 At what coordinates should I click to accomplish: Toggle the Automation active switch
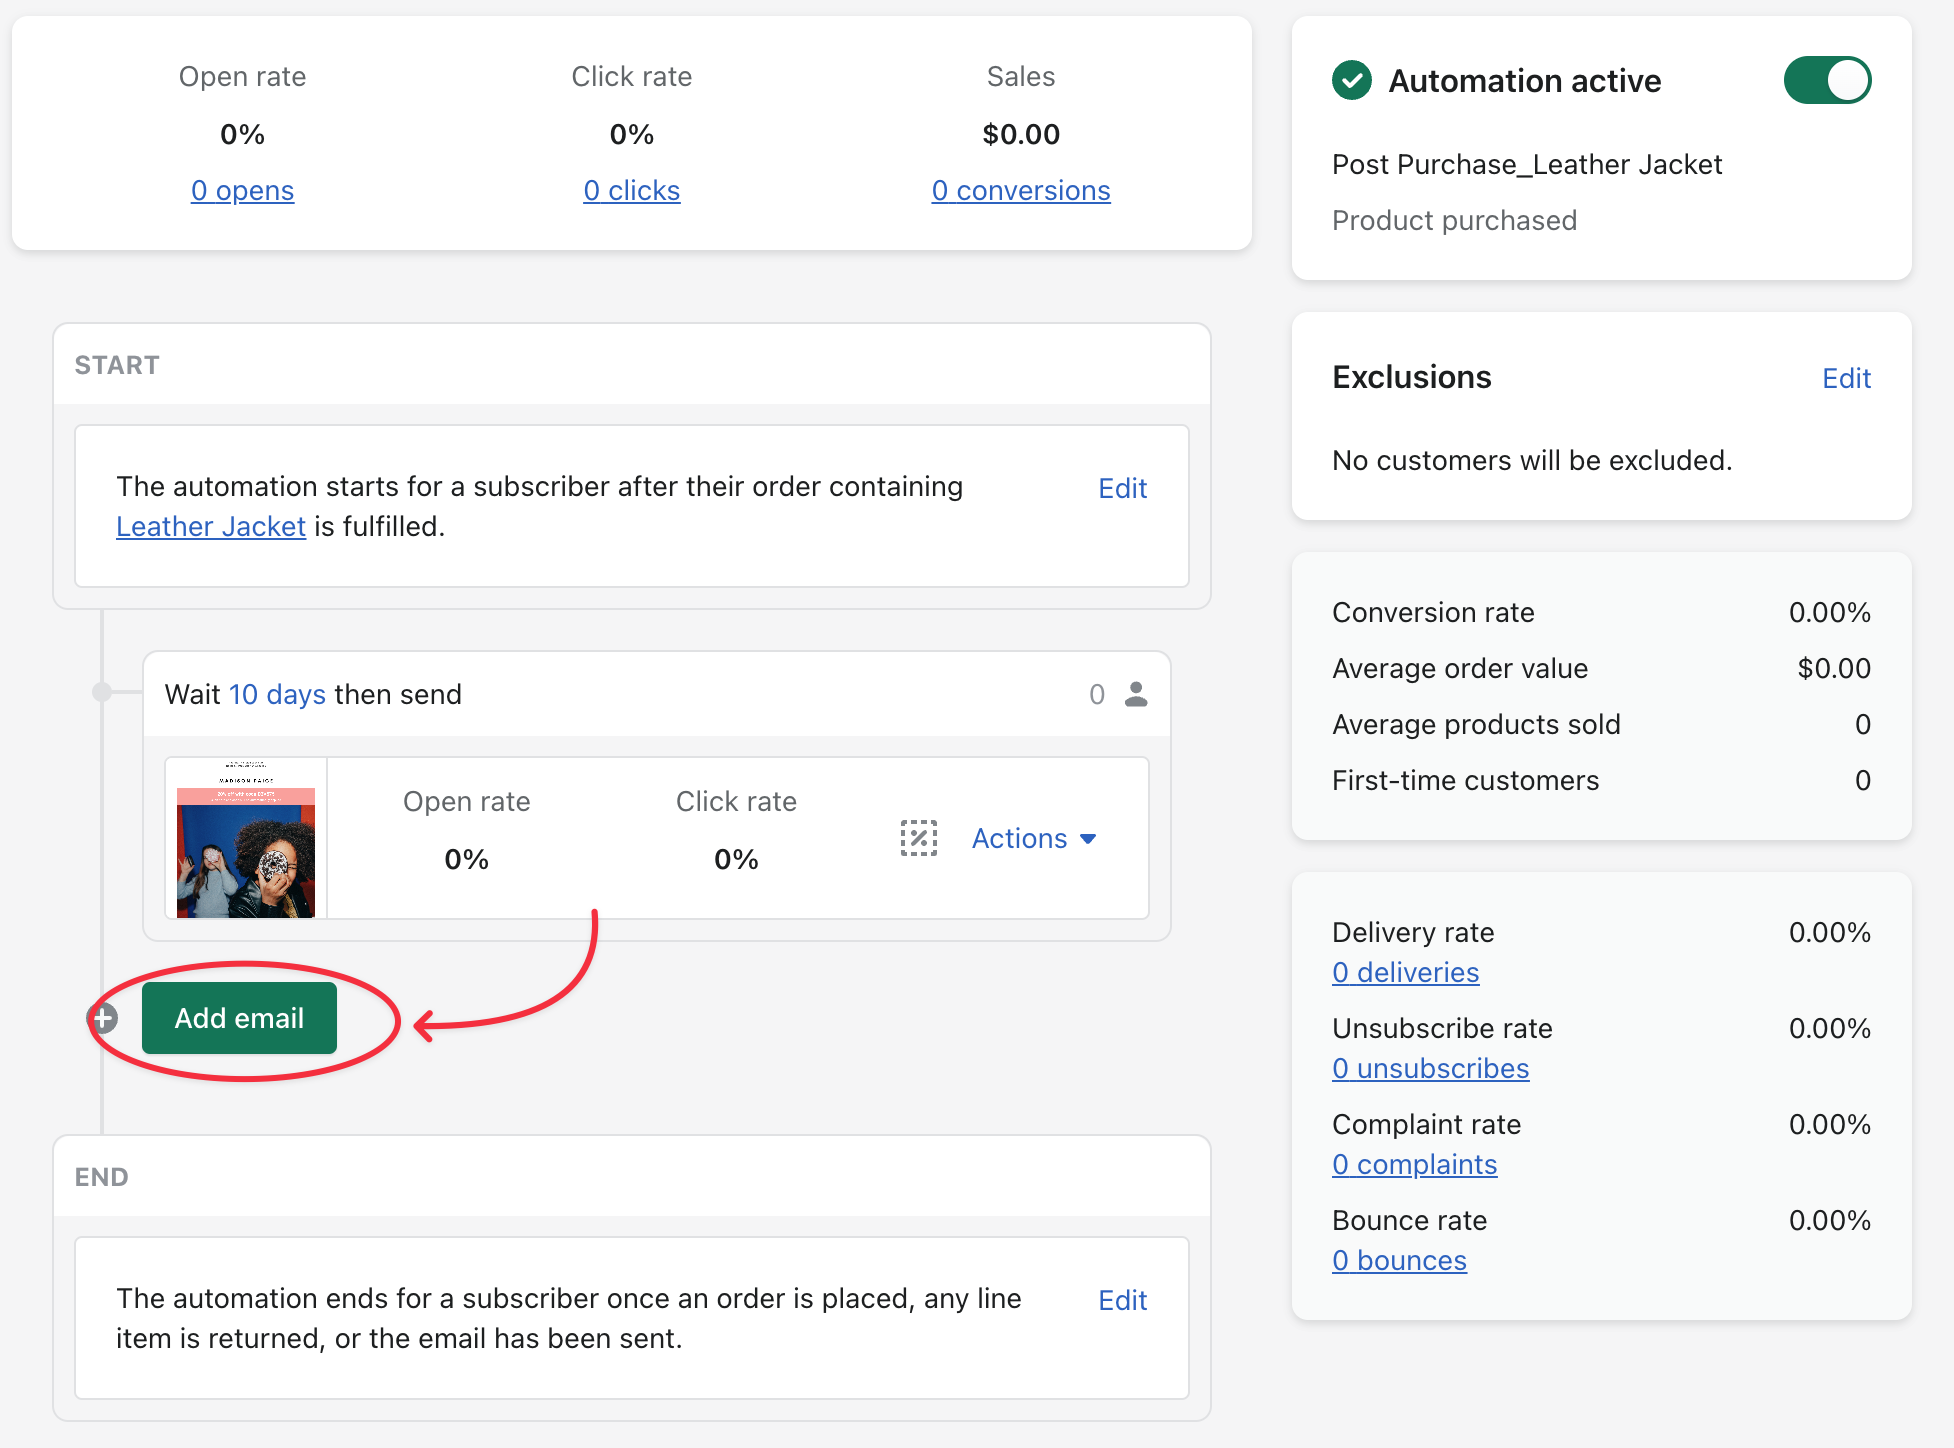tap(1826, 80)
